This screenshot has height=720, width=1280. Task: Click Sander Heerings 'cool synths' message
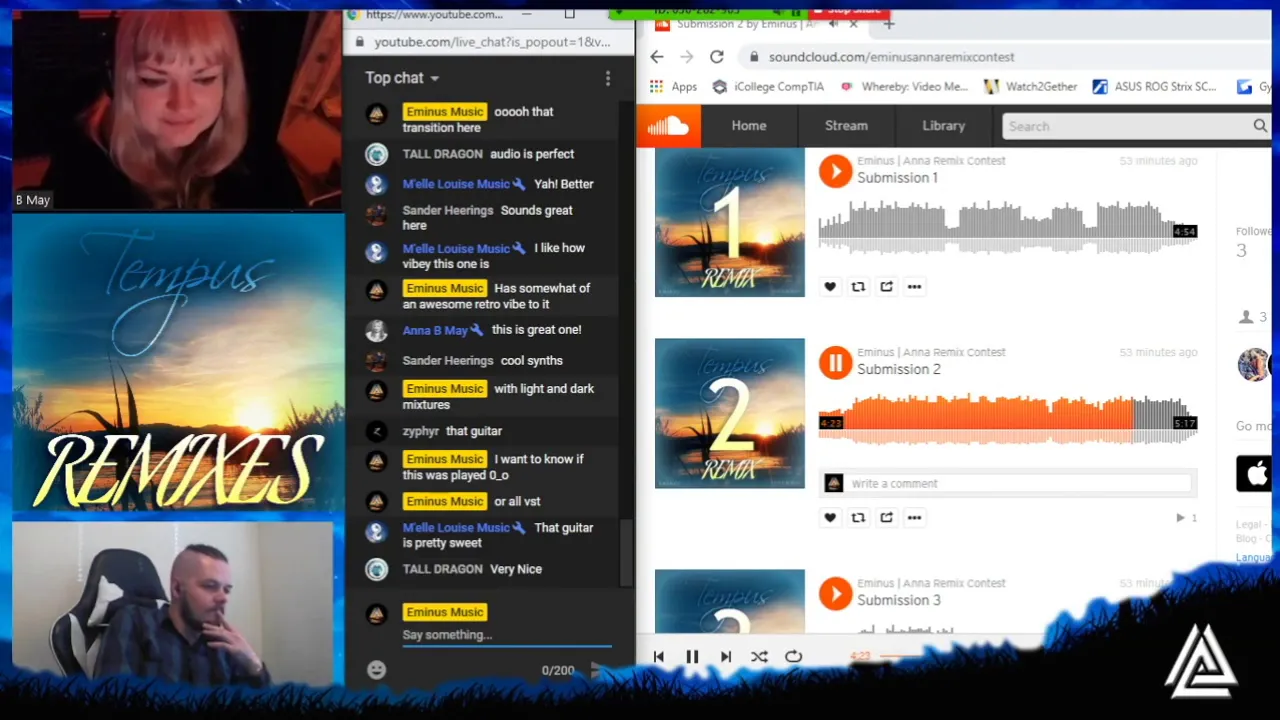point(532,361)
